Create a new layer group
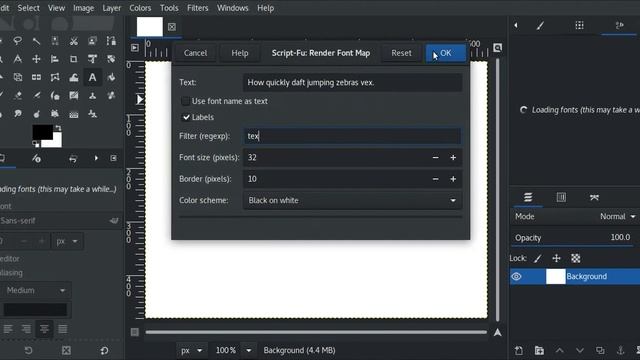This screenshot has height=360, width=640. click(x=539, y=350)
